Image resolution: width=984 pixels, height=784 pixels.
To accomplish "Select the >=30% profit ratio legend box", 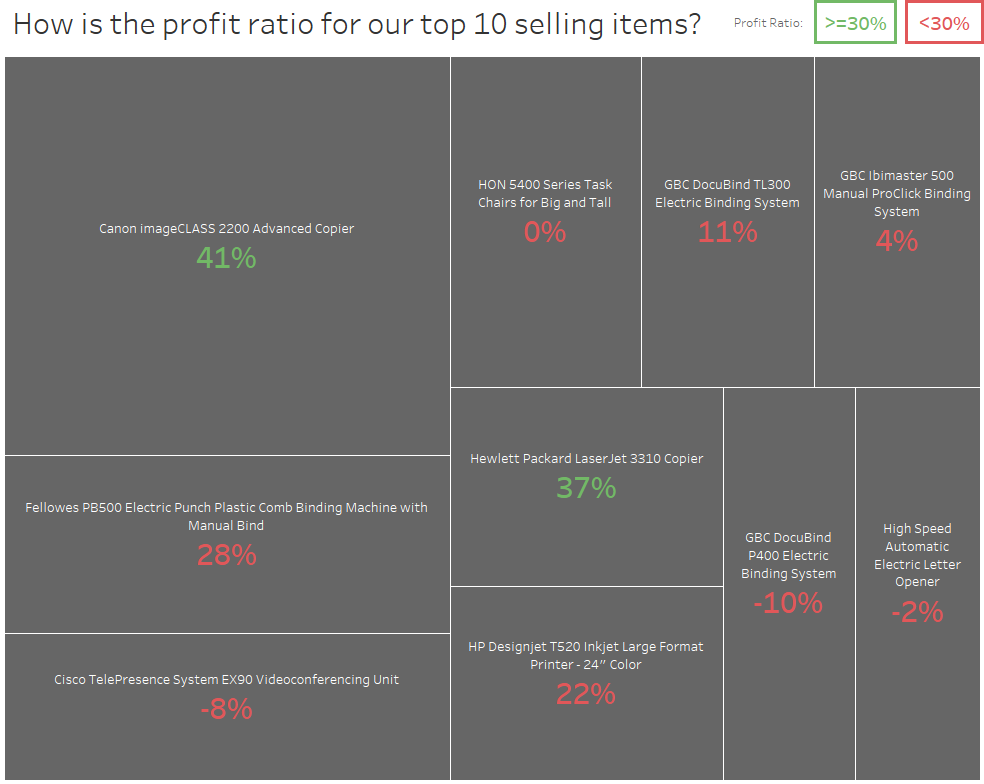I will [x=855, y=23].
